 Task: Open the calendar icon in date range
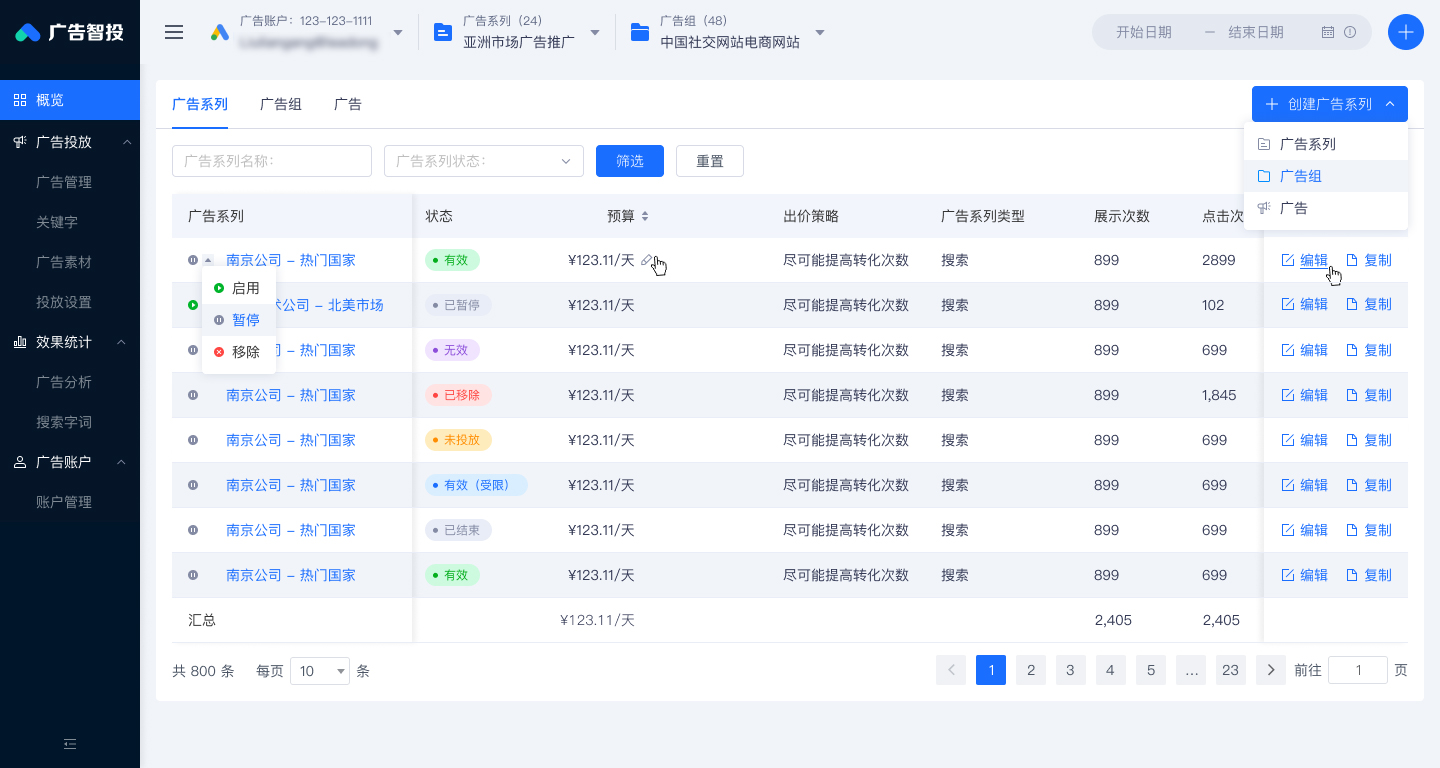tap(1328, 32)
